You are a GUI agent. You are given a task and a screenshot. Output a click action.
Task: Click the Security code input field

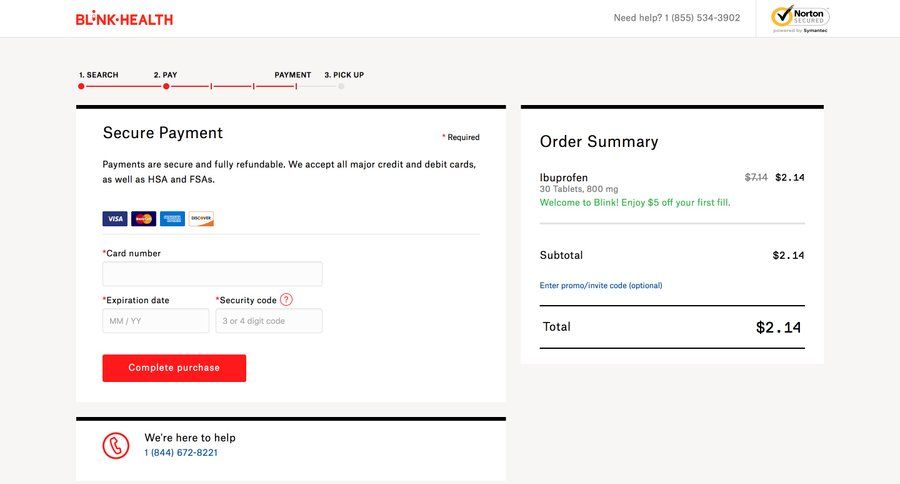tap(268, 321)
